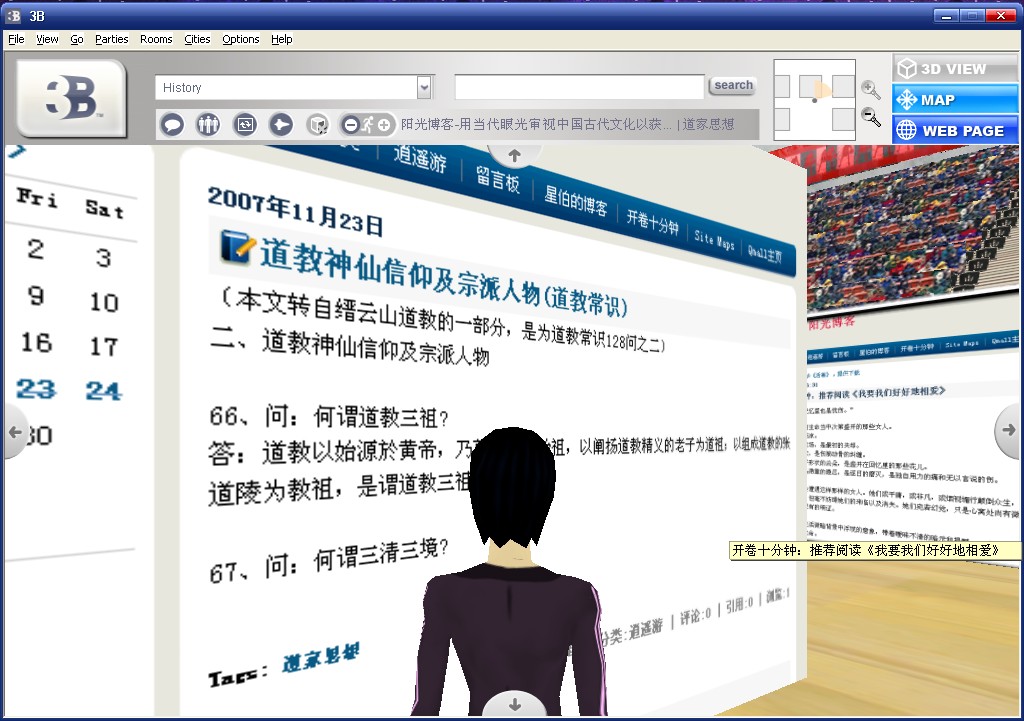
Task: Click calendar date 16
Action: coord(36,342)
